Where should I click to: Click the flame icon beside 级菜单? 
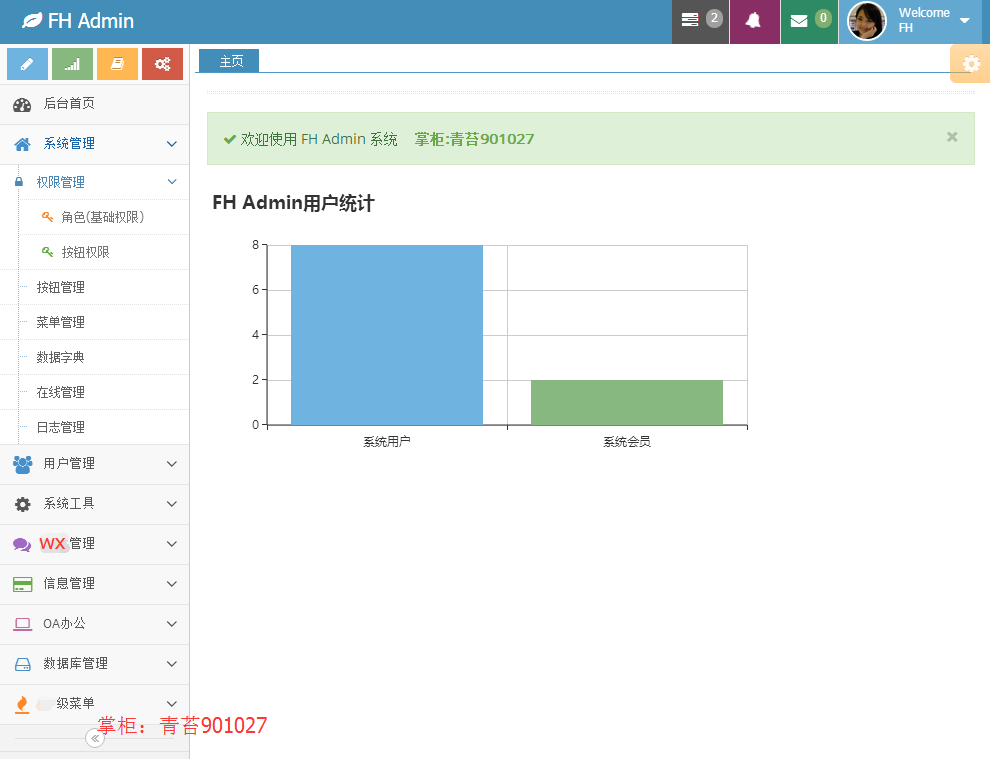tap(22, 704)
